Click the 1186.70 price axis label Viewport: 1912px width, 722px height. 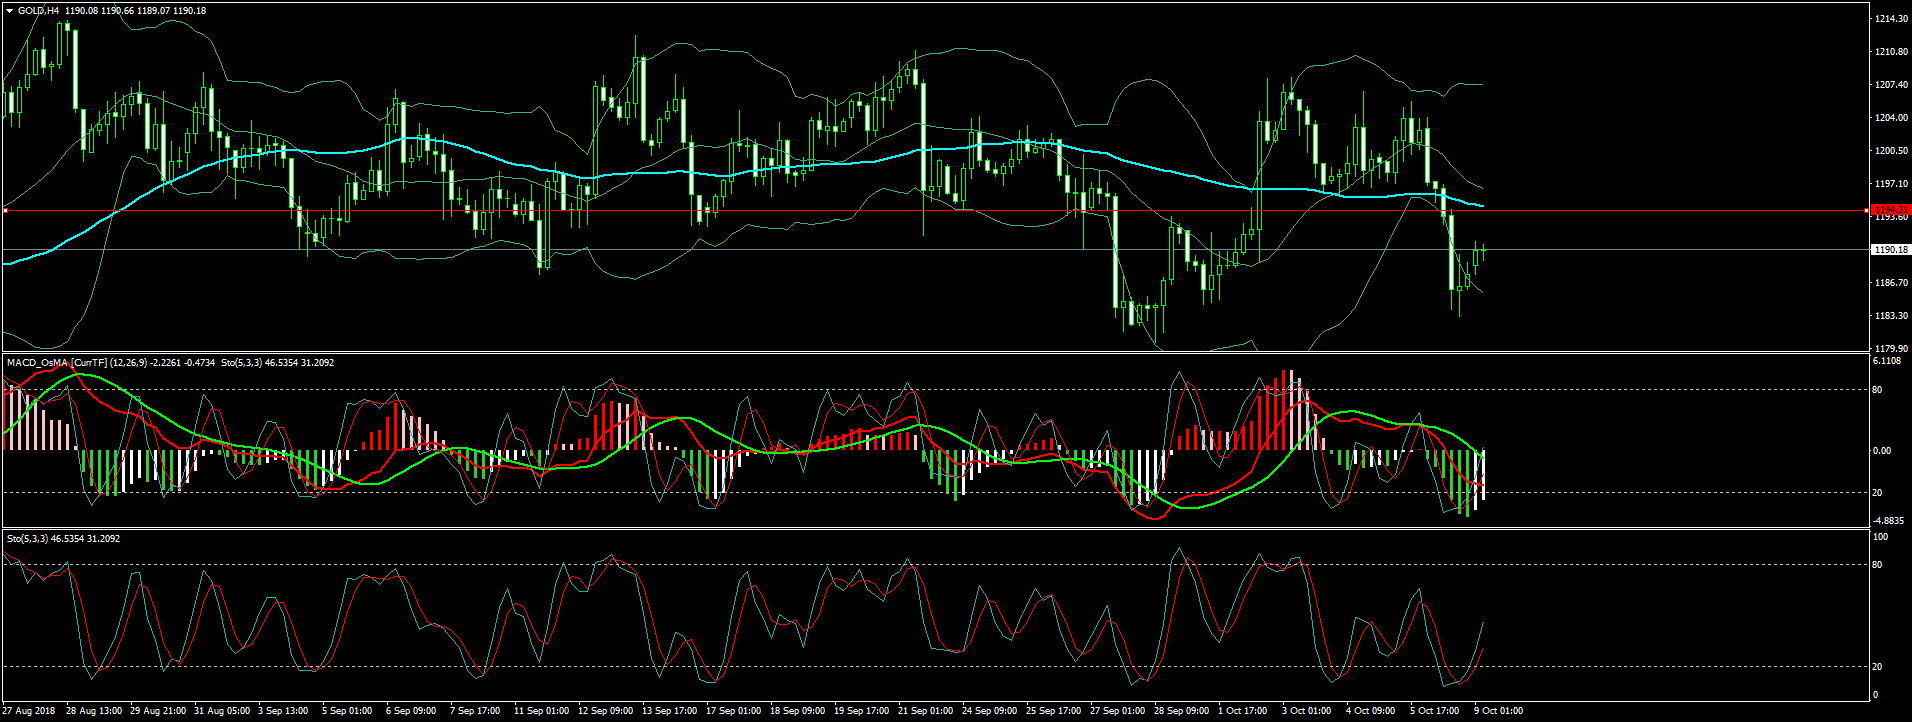pos(1892,283)
